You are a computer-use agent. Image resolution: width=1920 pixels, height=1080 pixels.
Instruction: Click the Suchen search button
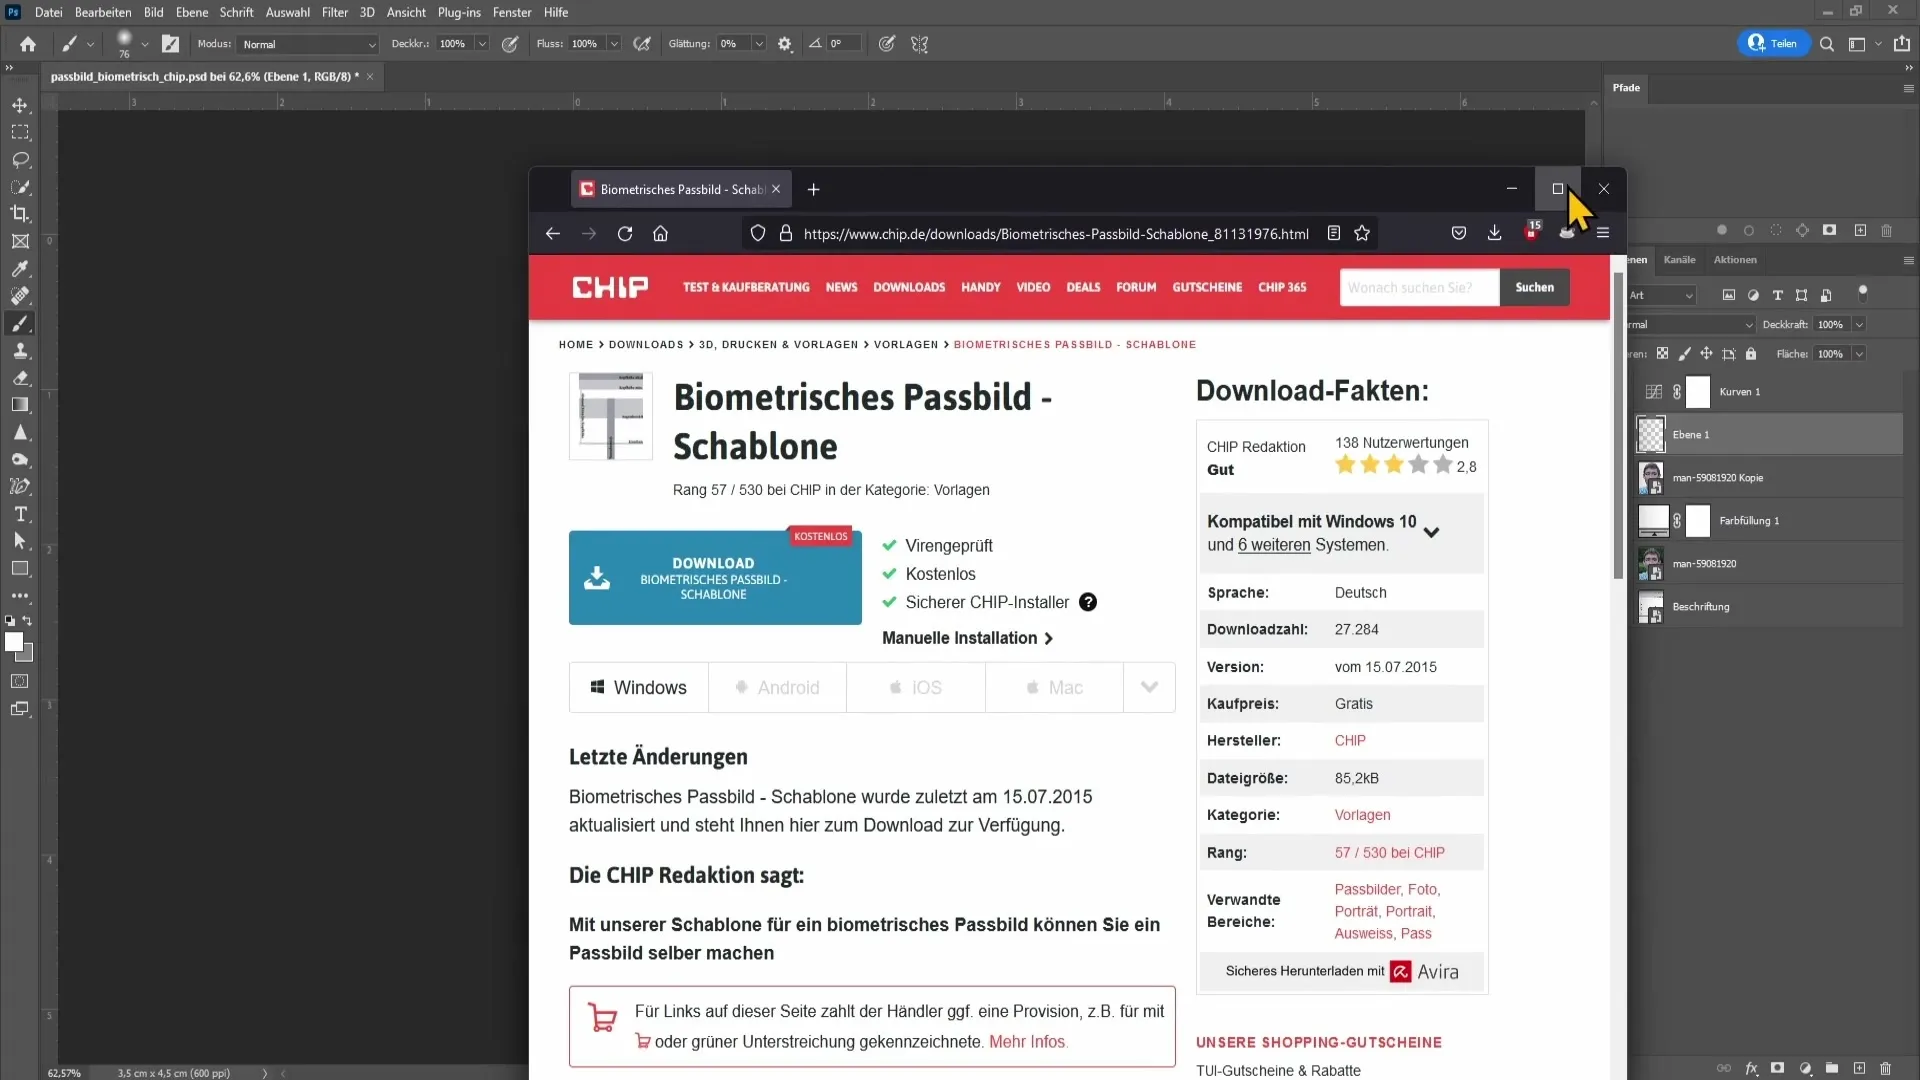(x=1534, y=287)
